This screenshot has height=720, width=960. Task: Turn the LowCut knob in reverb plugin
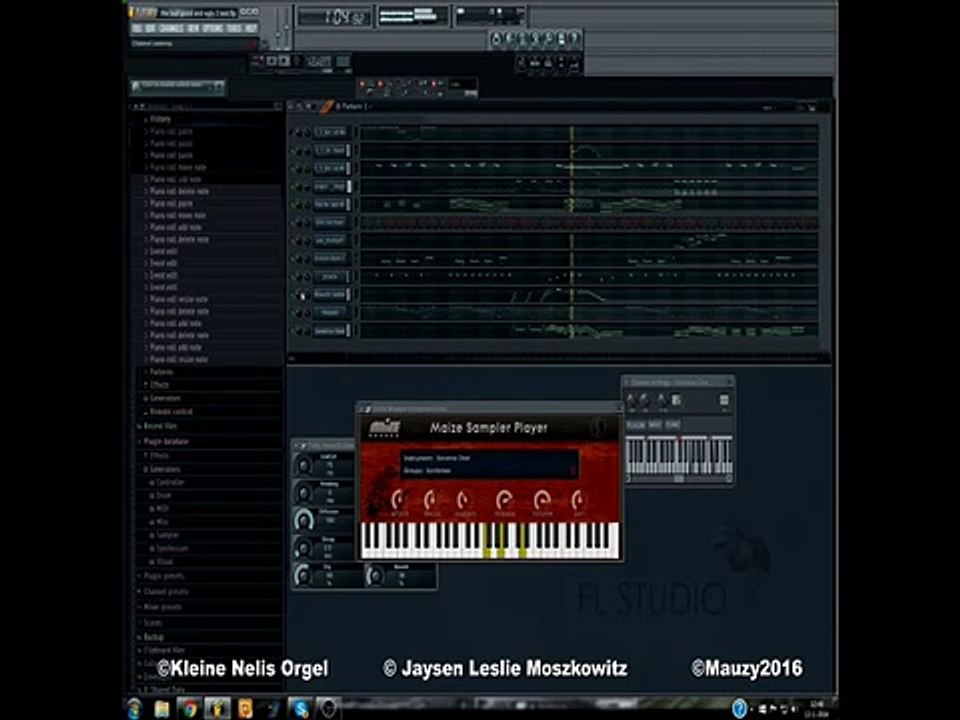click(303, 465)
